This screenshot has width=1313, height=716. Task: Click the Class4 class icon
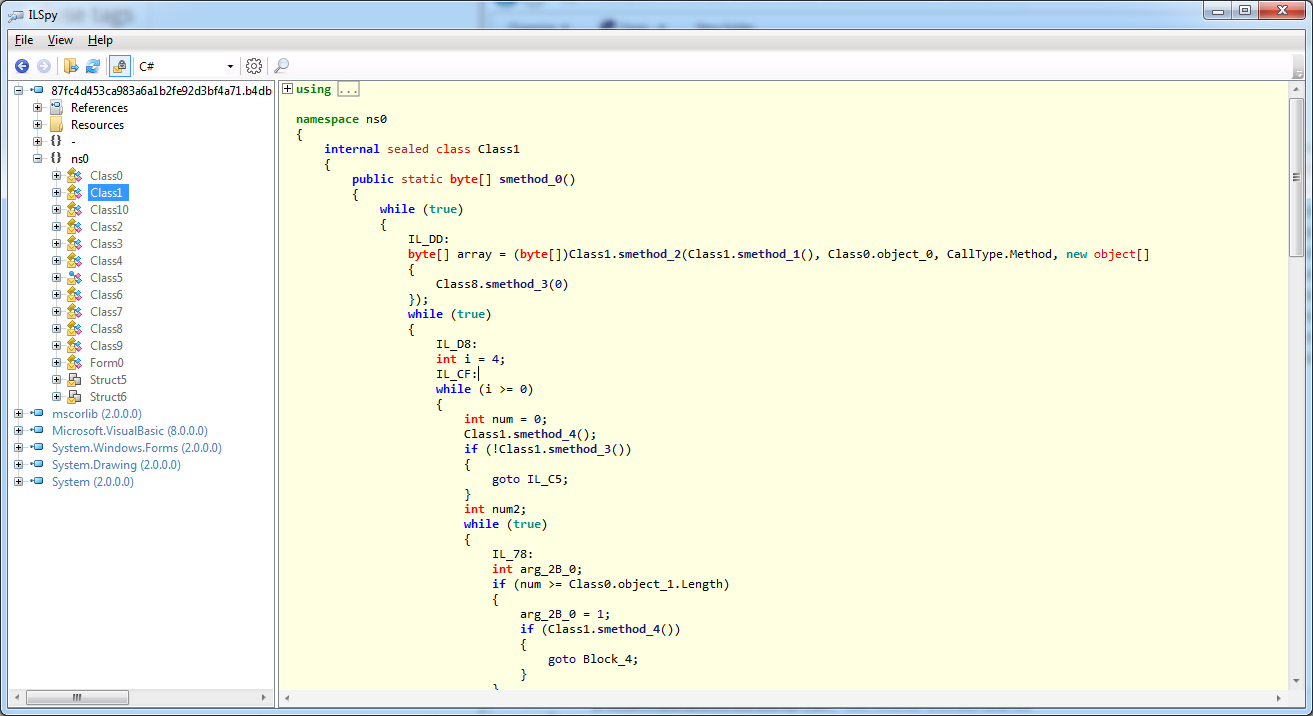[74, 261]
